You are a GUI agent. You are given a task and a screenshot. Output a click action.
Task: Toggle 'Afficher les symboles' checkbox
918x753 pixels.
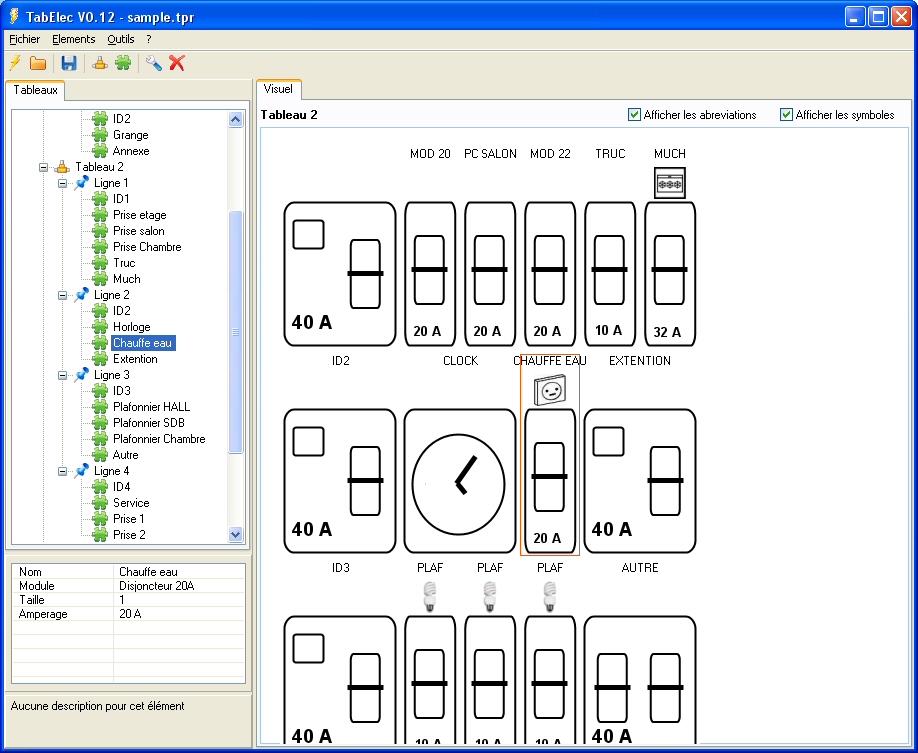(787, 115)
